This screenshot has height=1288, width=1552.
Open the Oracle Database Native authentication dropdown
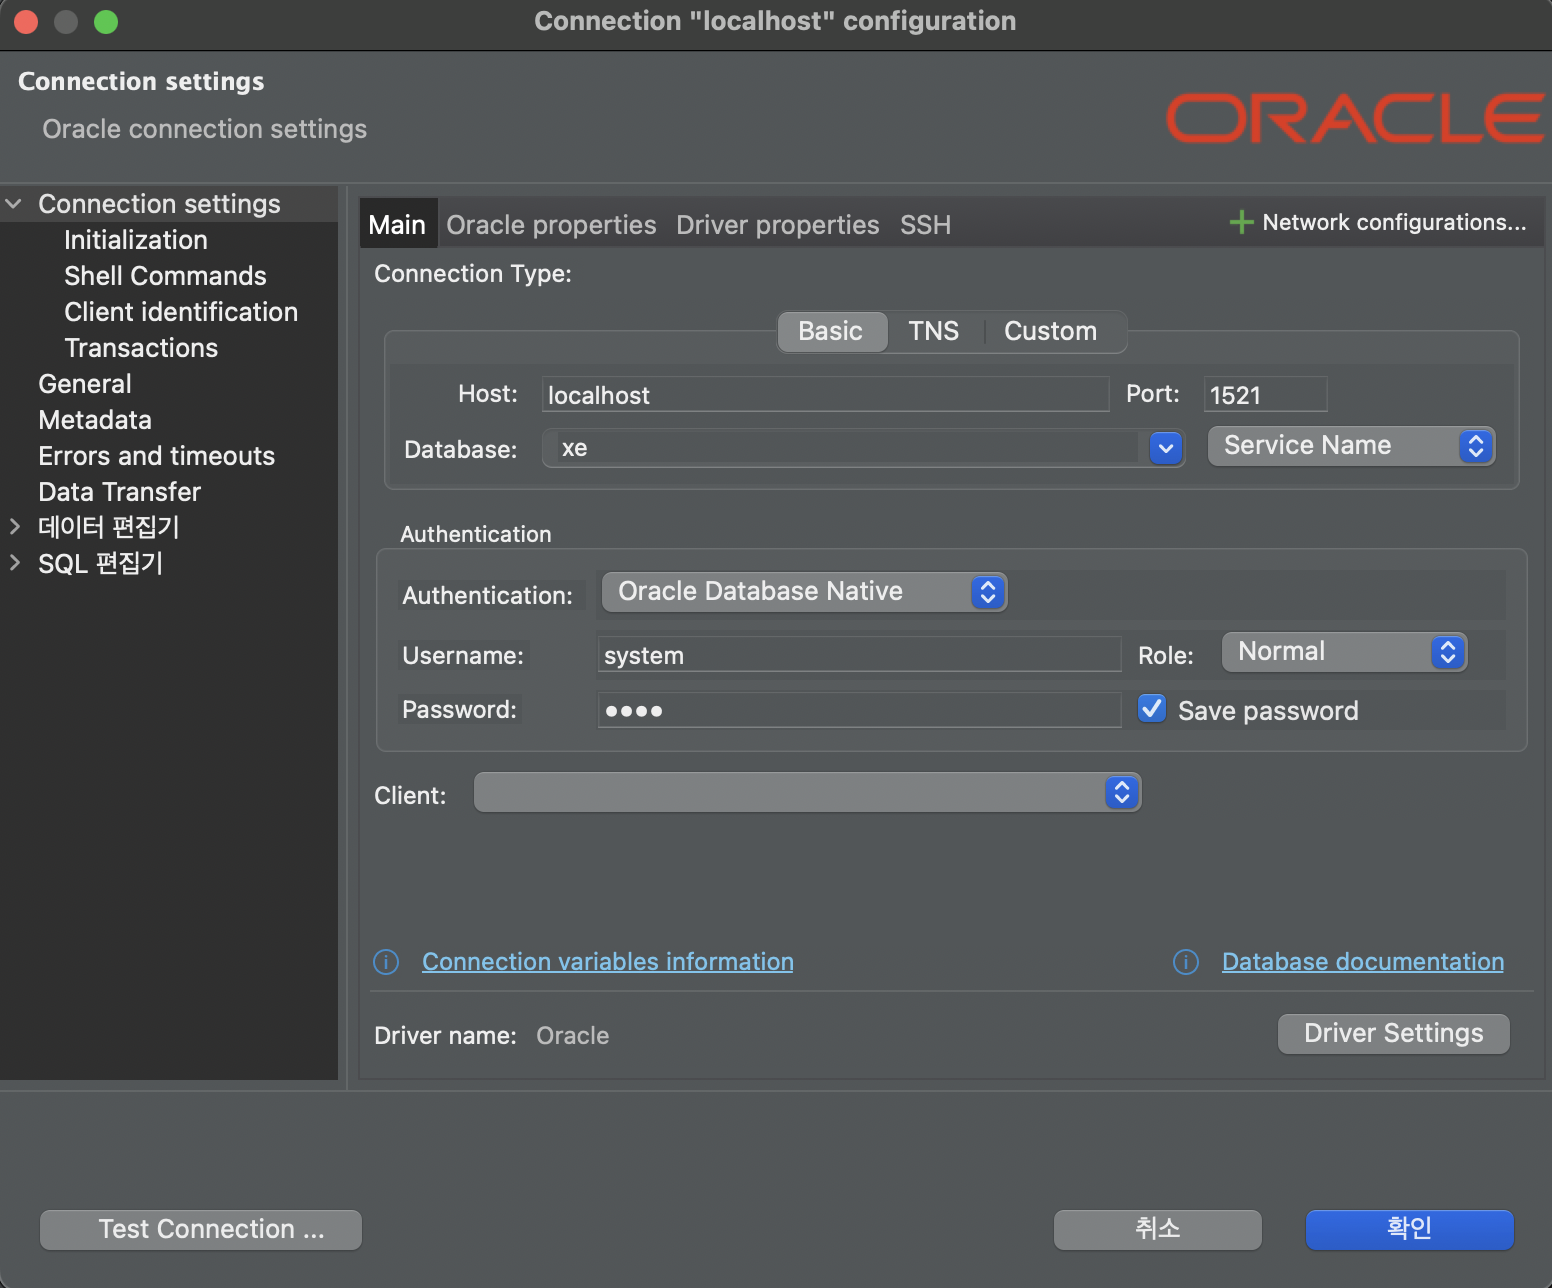804,592
